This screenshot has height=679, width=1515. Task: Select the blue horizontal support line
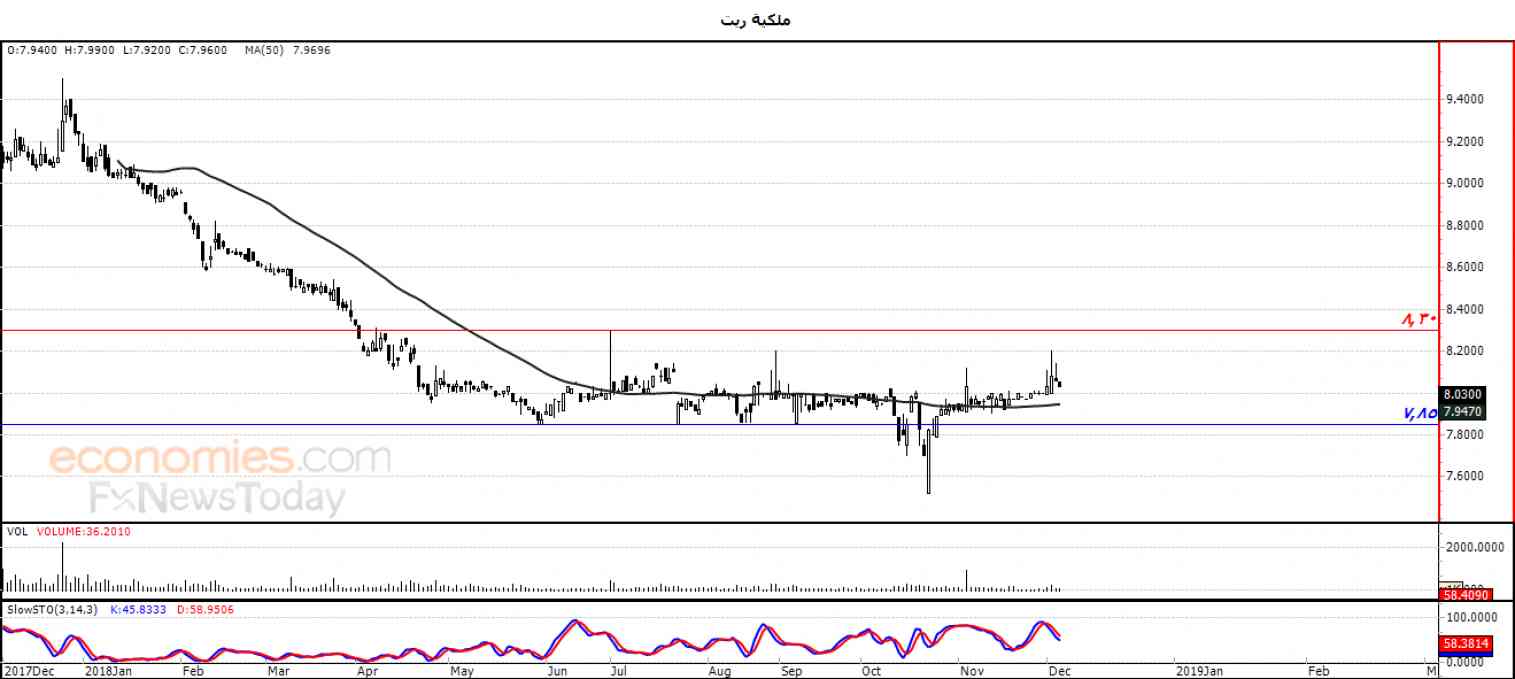[720, 424]
